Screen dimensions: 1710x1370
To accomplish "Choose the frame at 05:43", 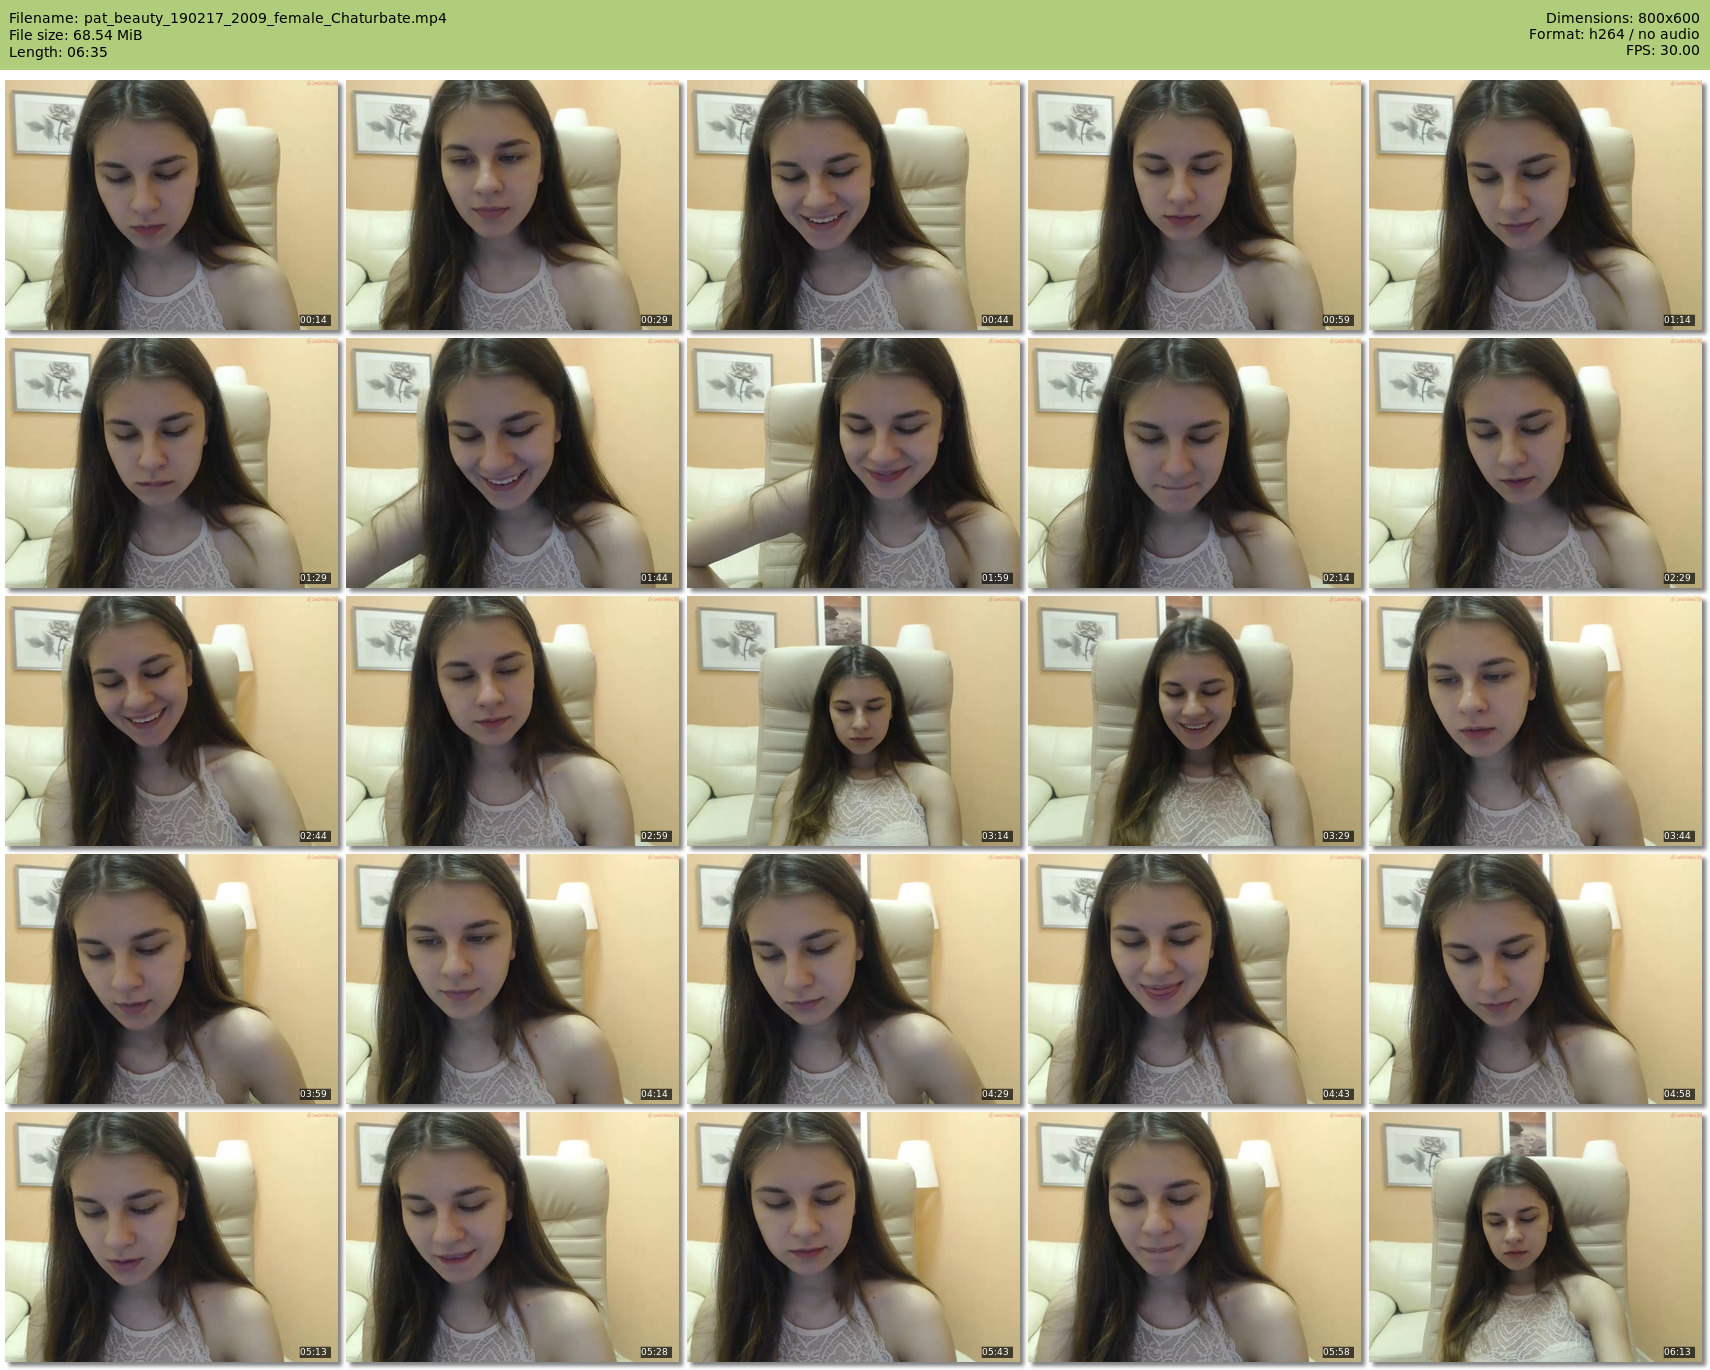I will tap(854, 1237).
